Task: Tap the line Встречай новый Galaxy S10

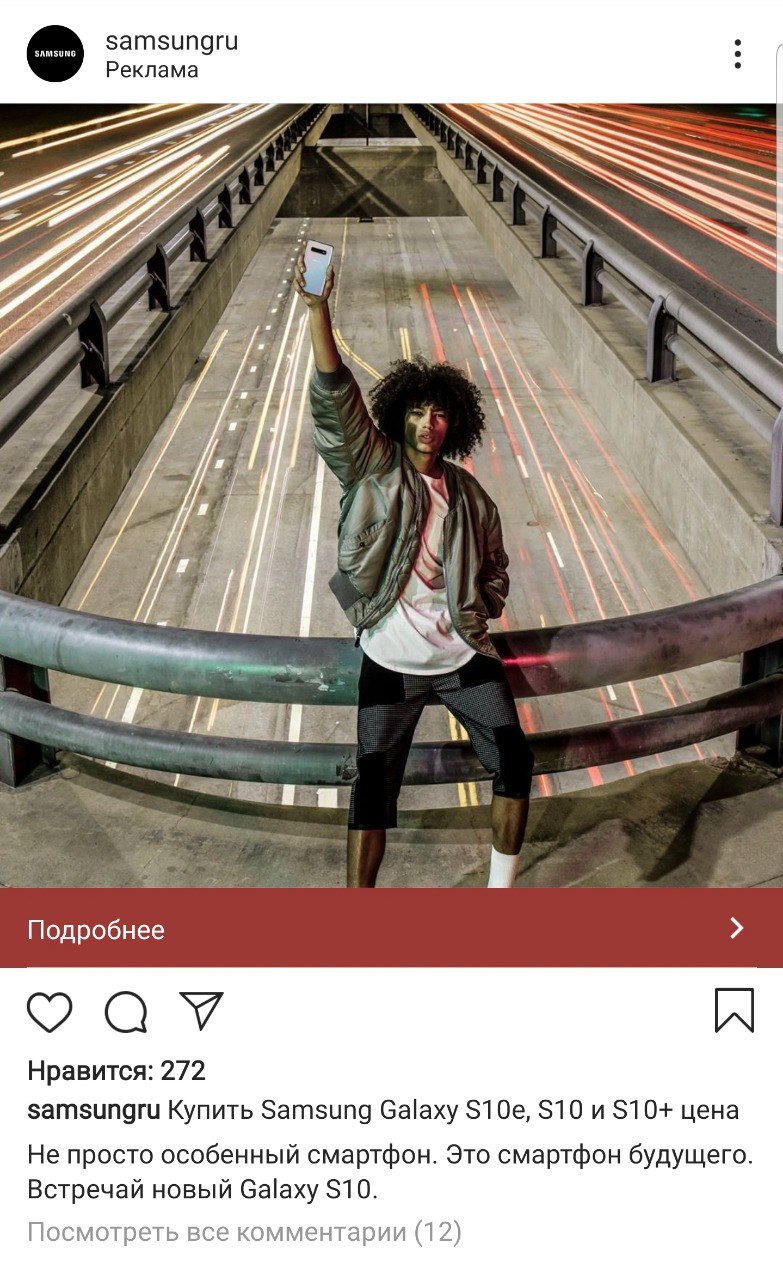Action: (x=204, y=1190)
